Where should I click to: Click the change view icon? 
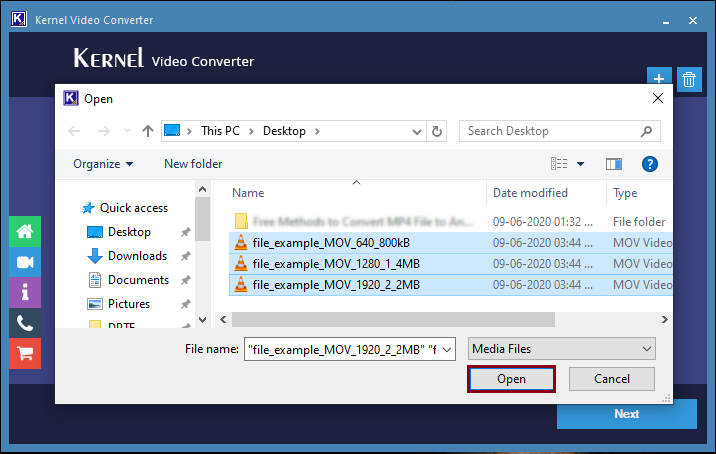559,164
